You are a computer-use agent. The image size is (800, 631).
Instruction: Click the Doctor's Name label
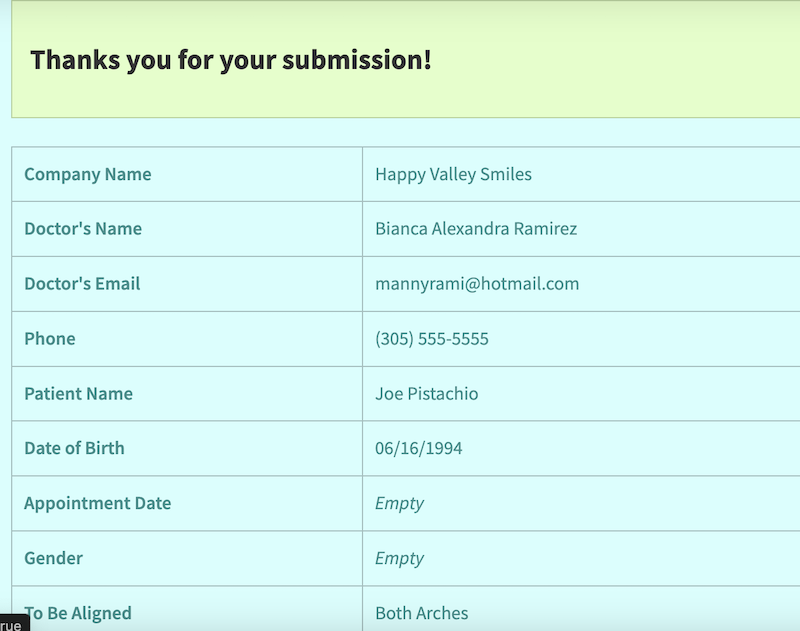(x=83, y=229)
